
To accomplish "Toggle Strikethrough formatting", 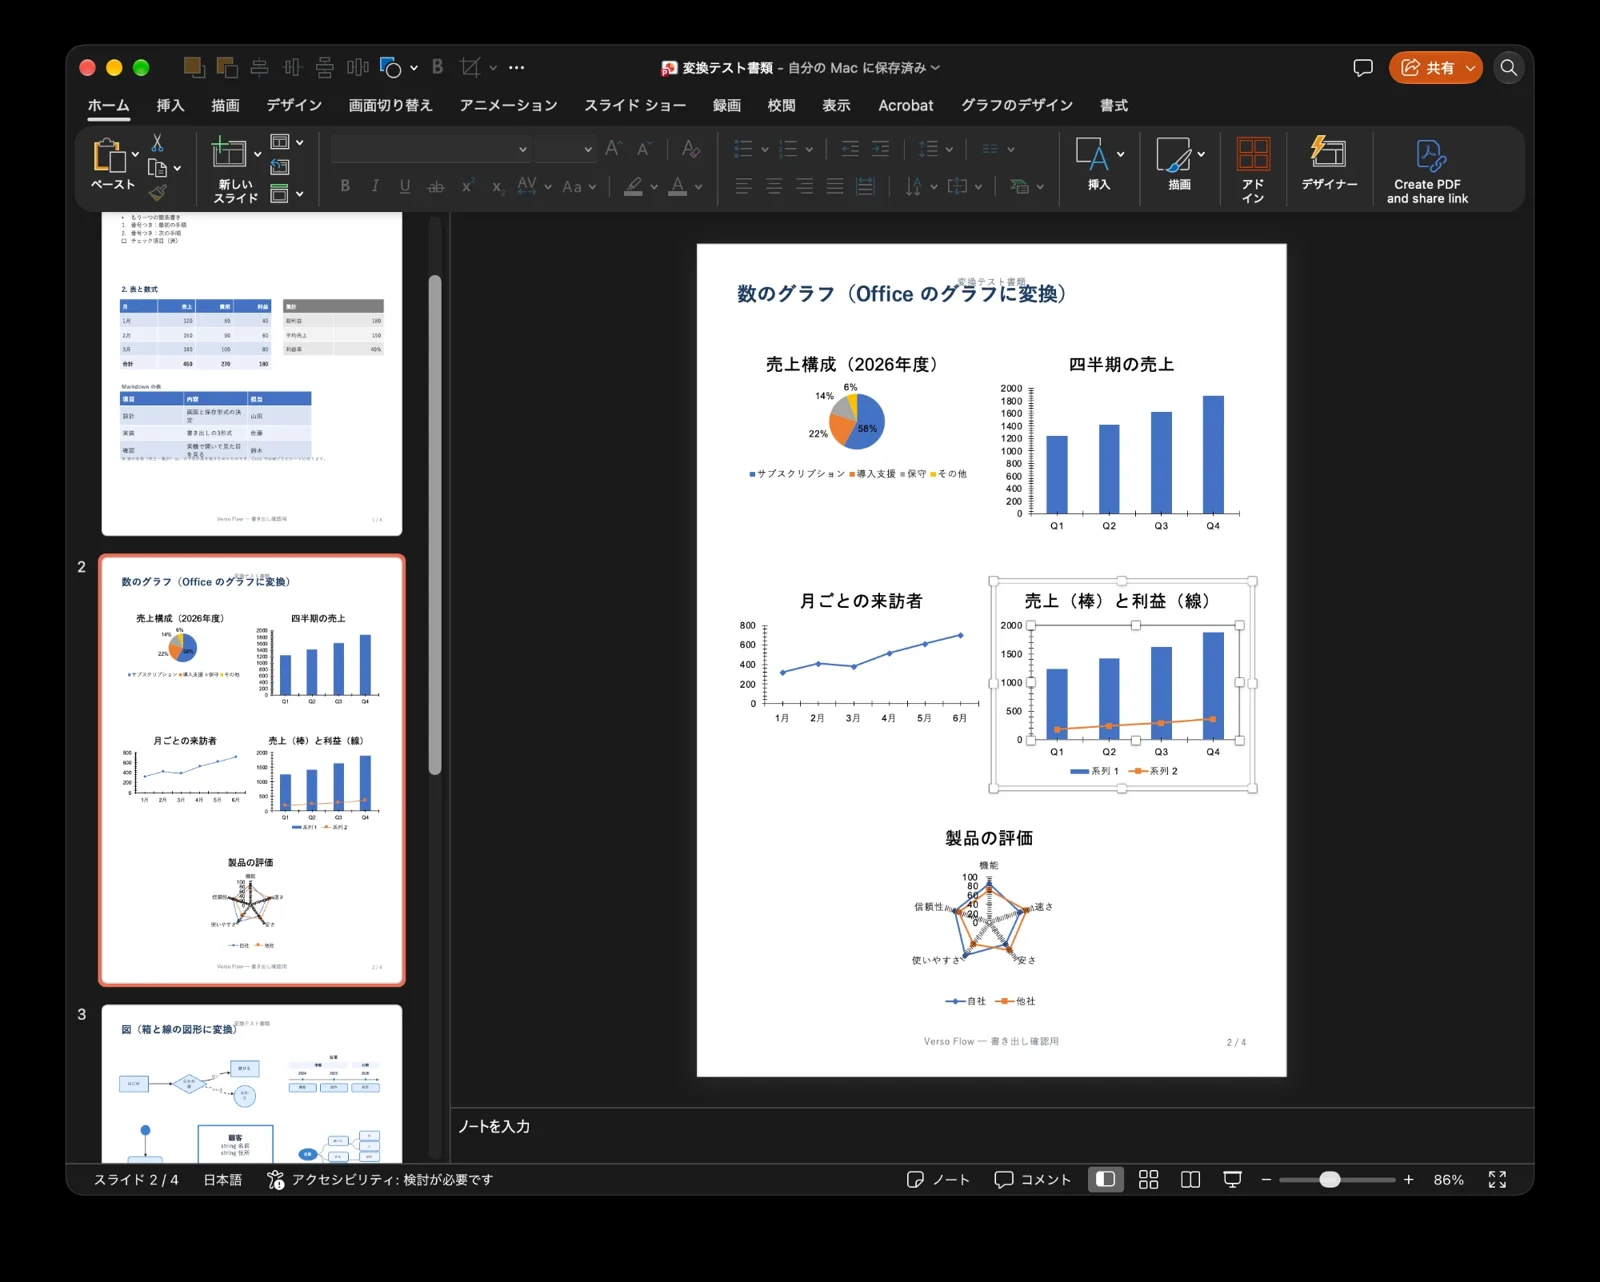I will pos(436,186).
